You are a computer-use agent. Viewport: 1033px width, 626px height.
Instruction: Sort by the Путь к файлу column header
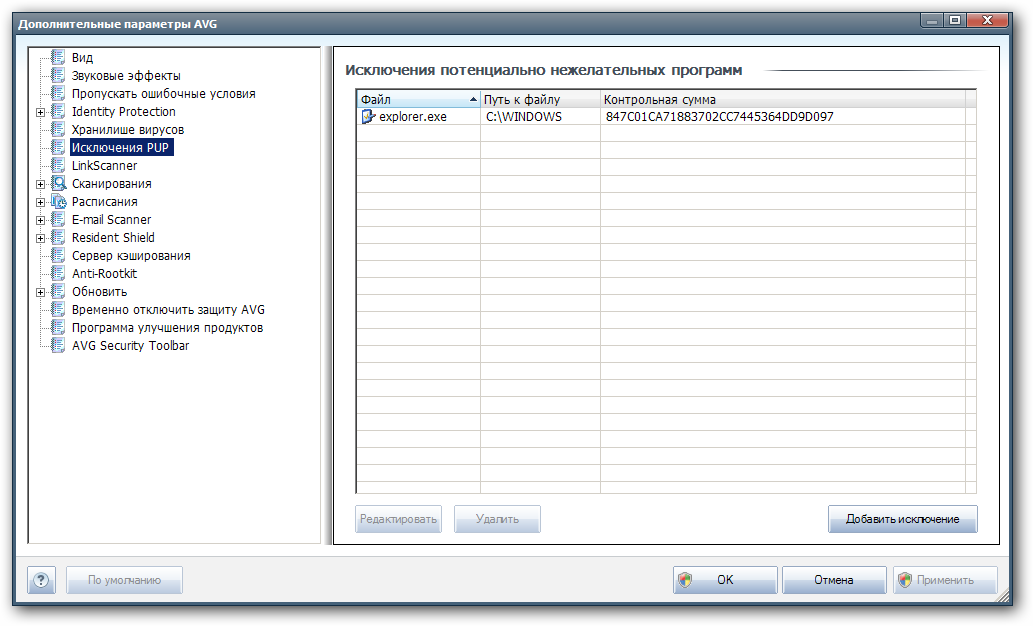point(540,100)
